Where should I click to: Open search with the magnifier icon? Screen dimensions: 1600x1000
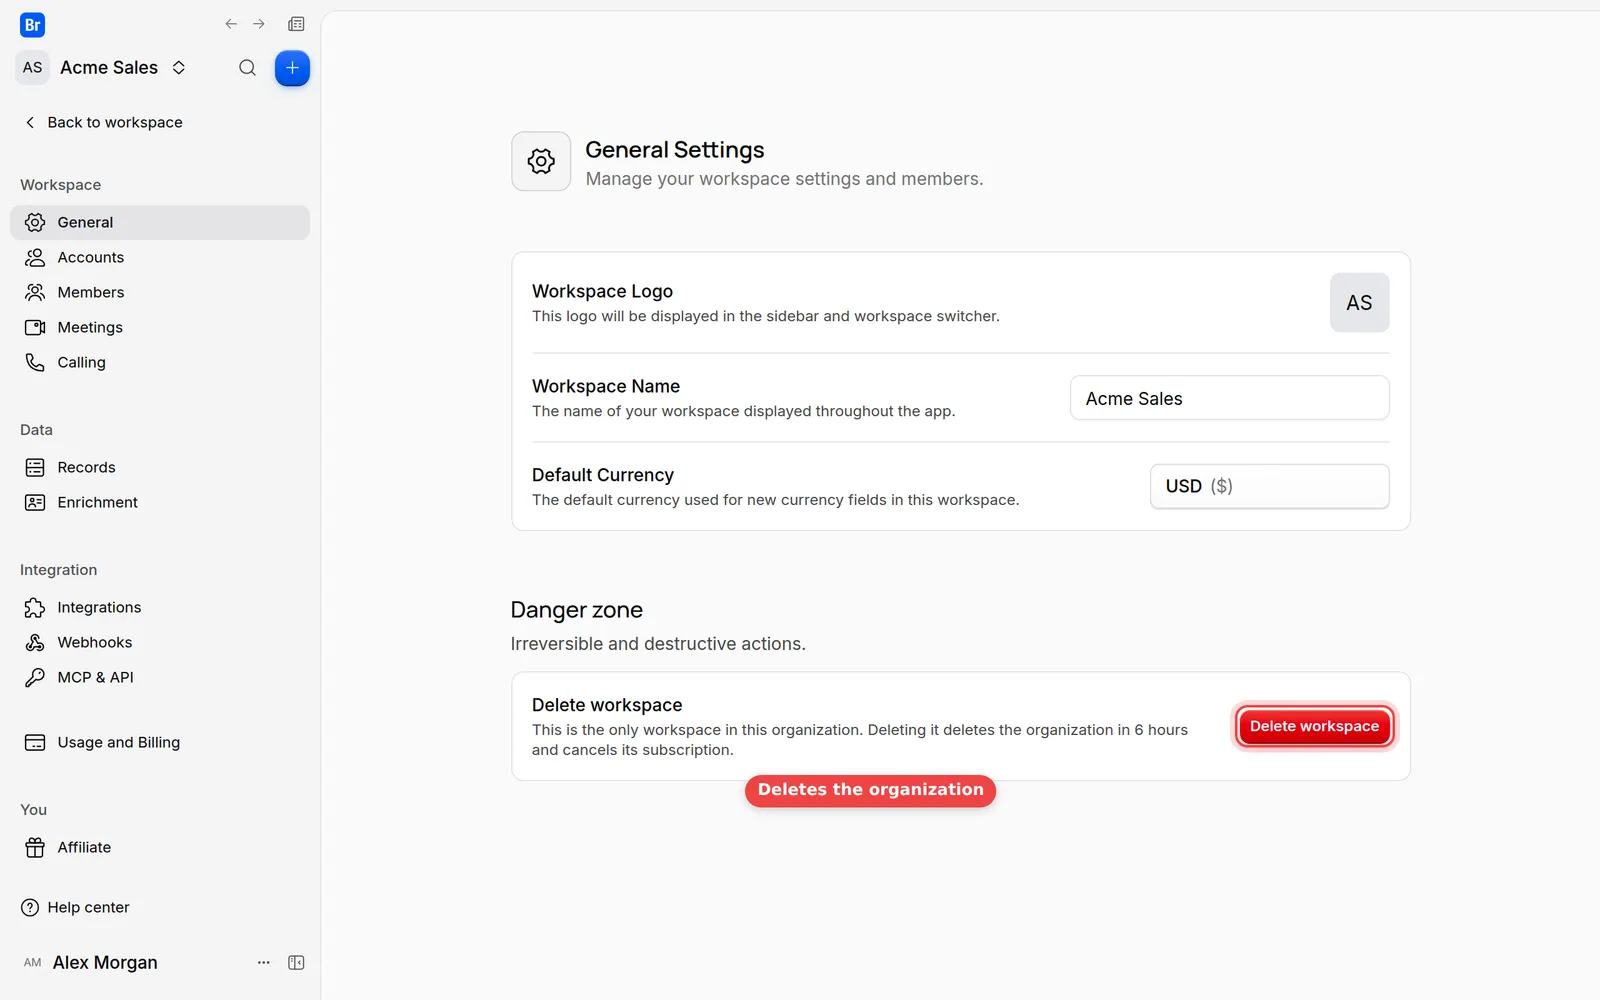coord(247,68)
